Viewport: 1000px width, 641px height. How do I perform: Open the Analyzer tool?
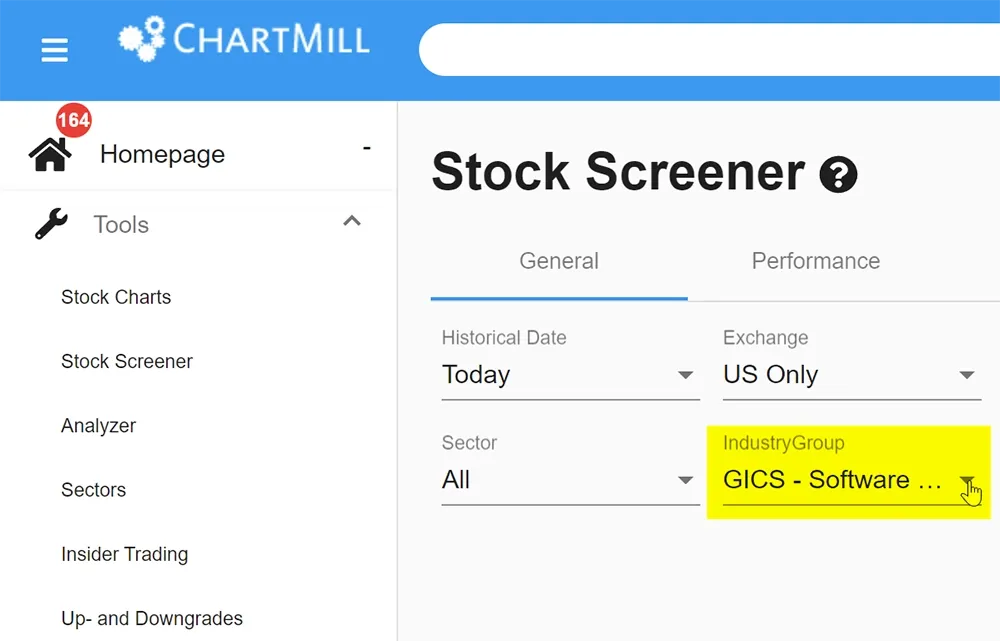pyautogui.click(x=98, y=426)
